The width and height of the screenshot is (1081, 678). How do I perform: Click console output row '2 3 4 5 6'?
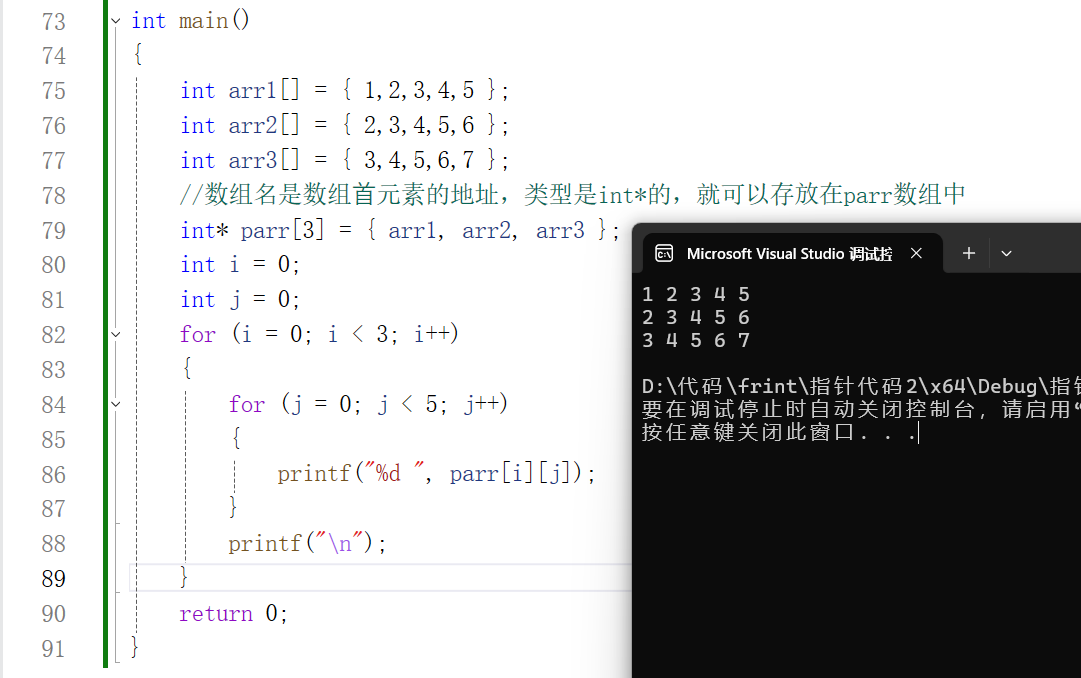[696, 317]
